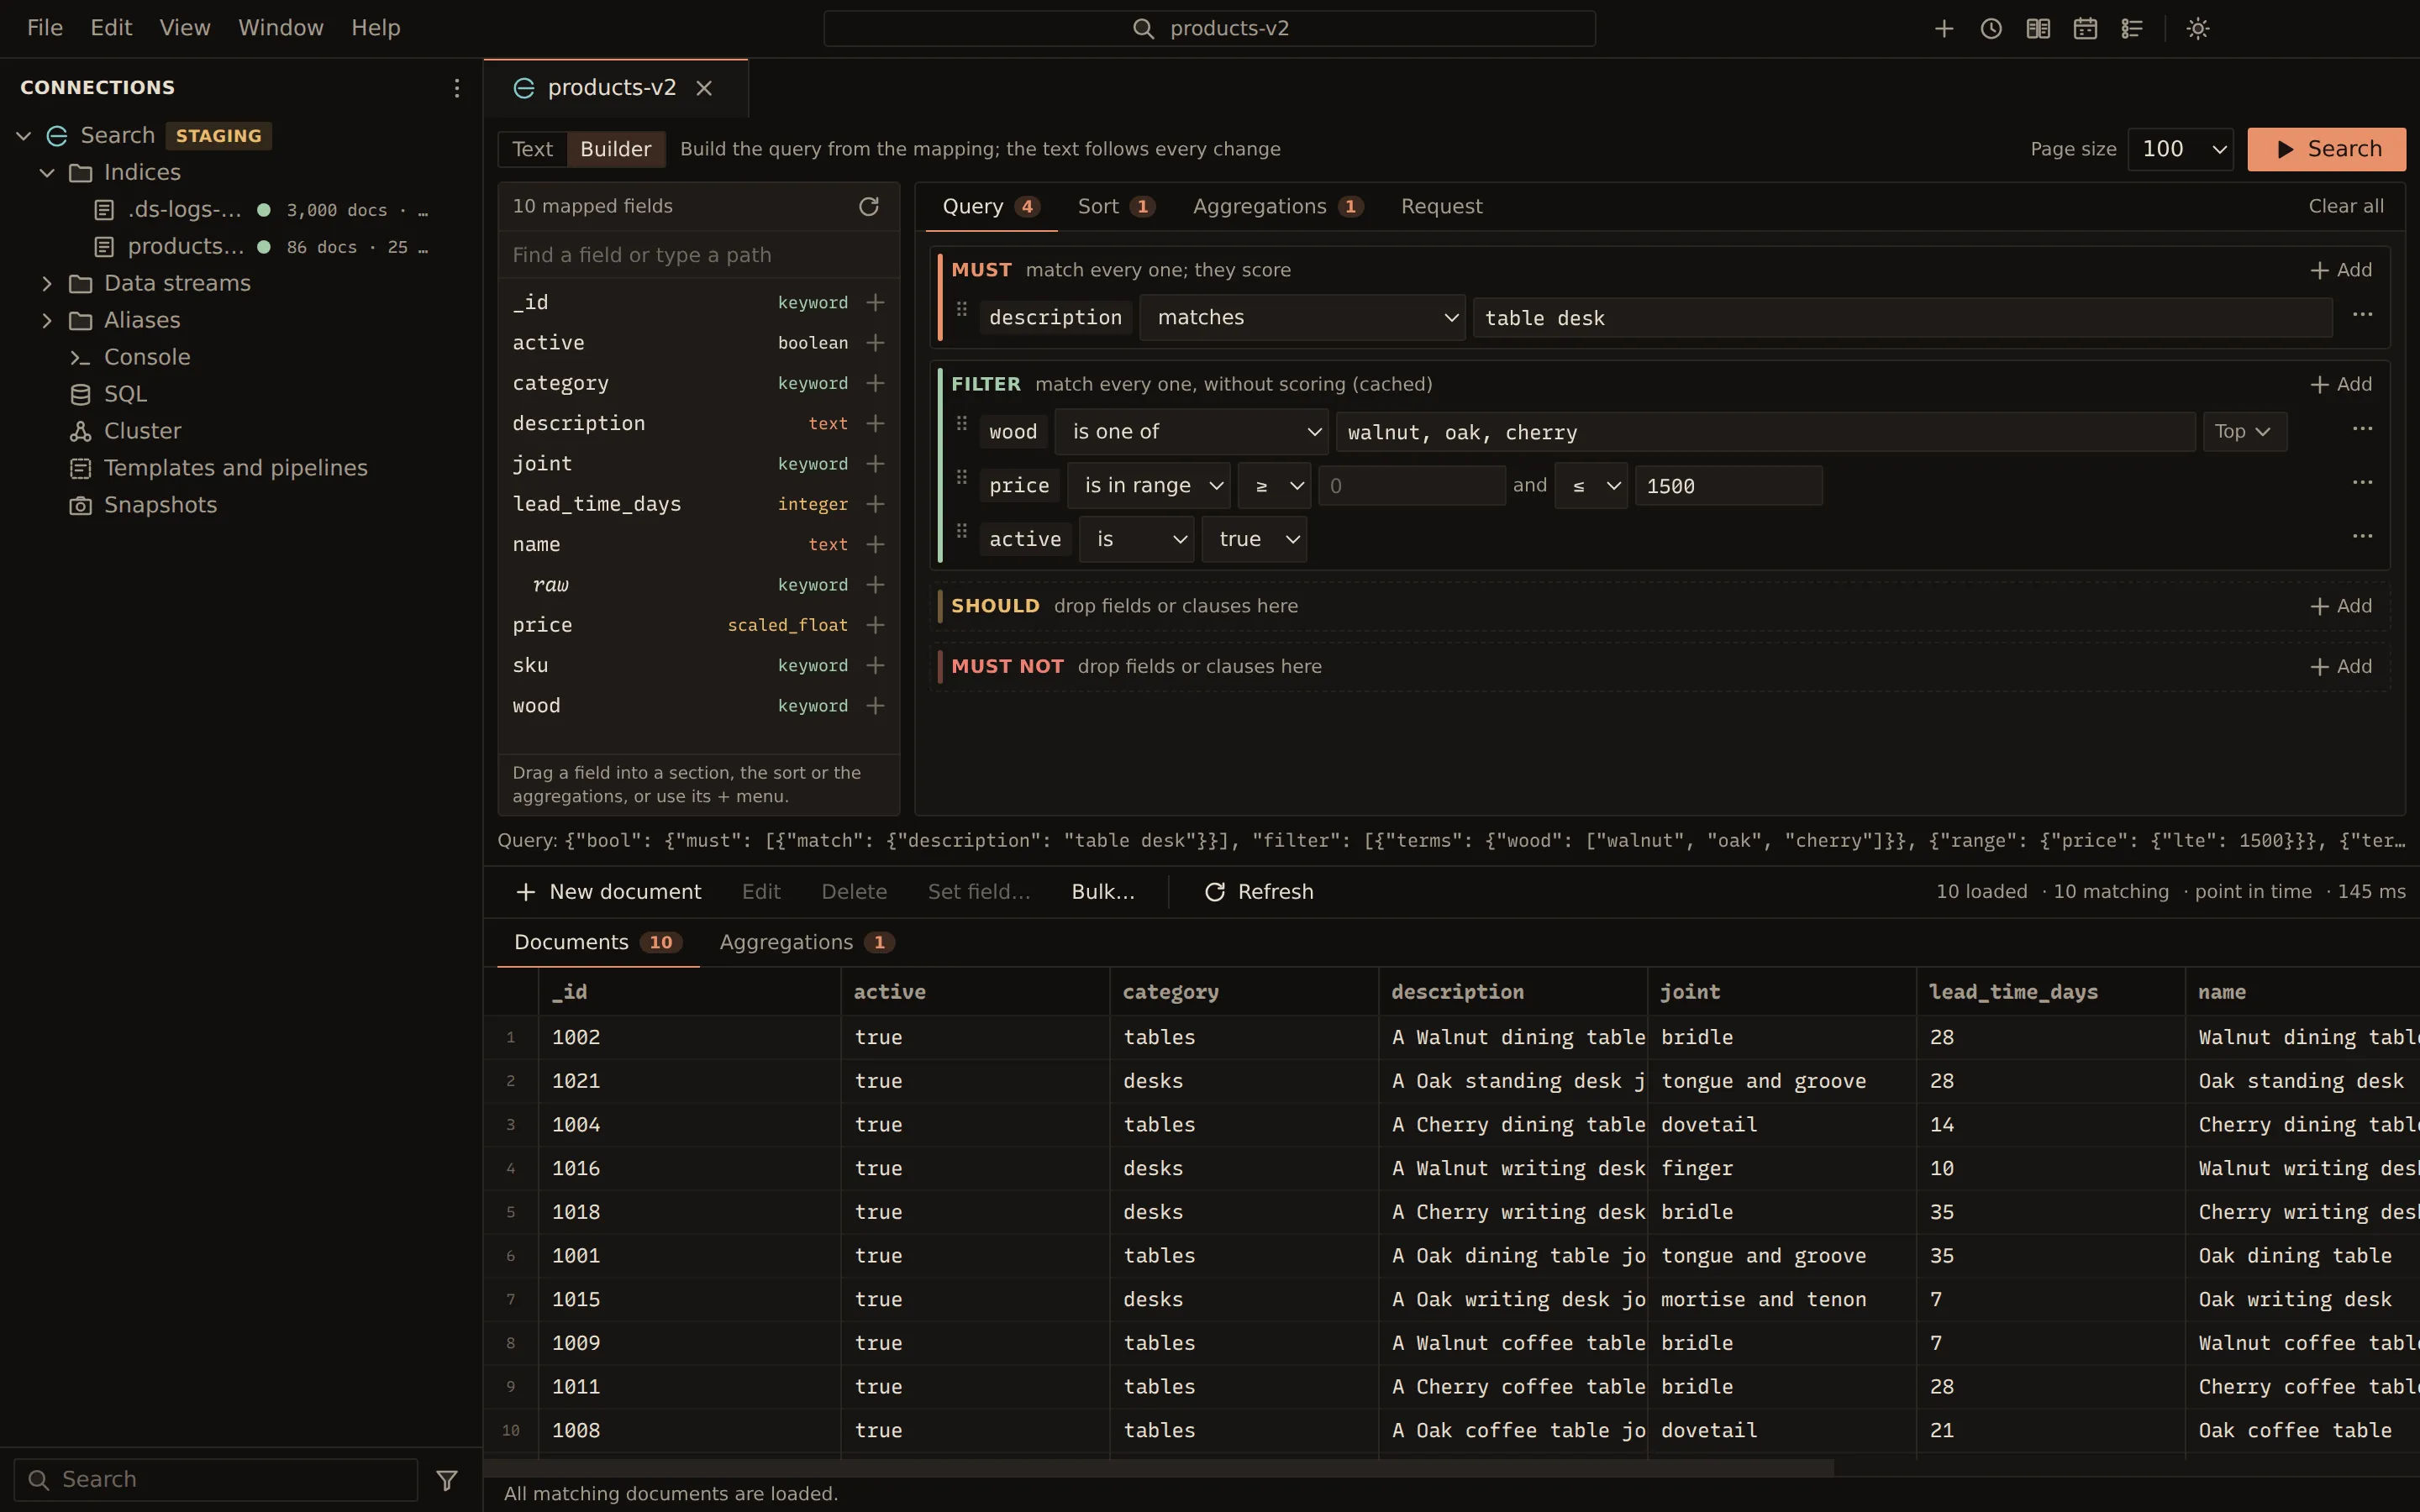Expand the Data streams folder
The image size is (2420, 1512).
click(46, 284)
